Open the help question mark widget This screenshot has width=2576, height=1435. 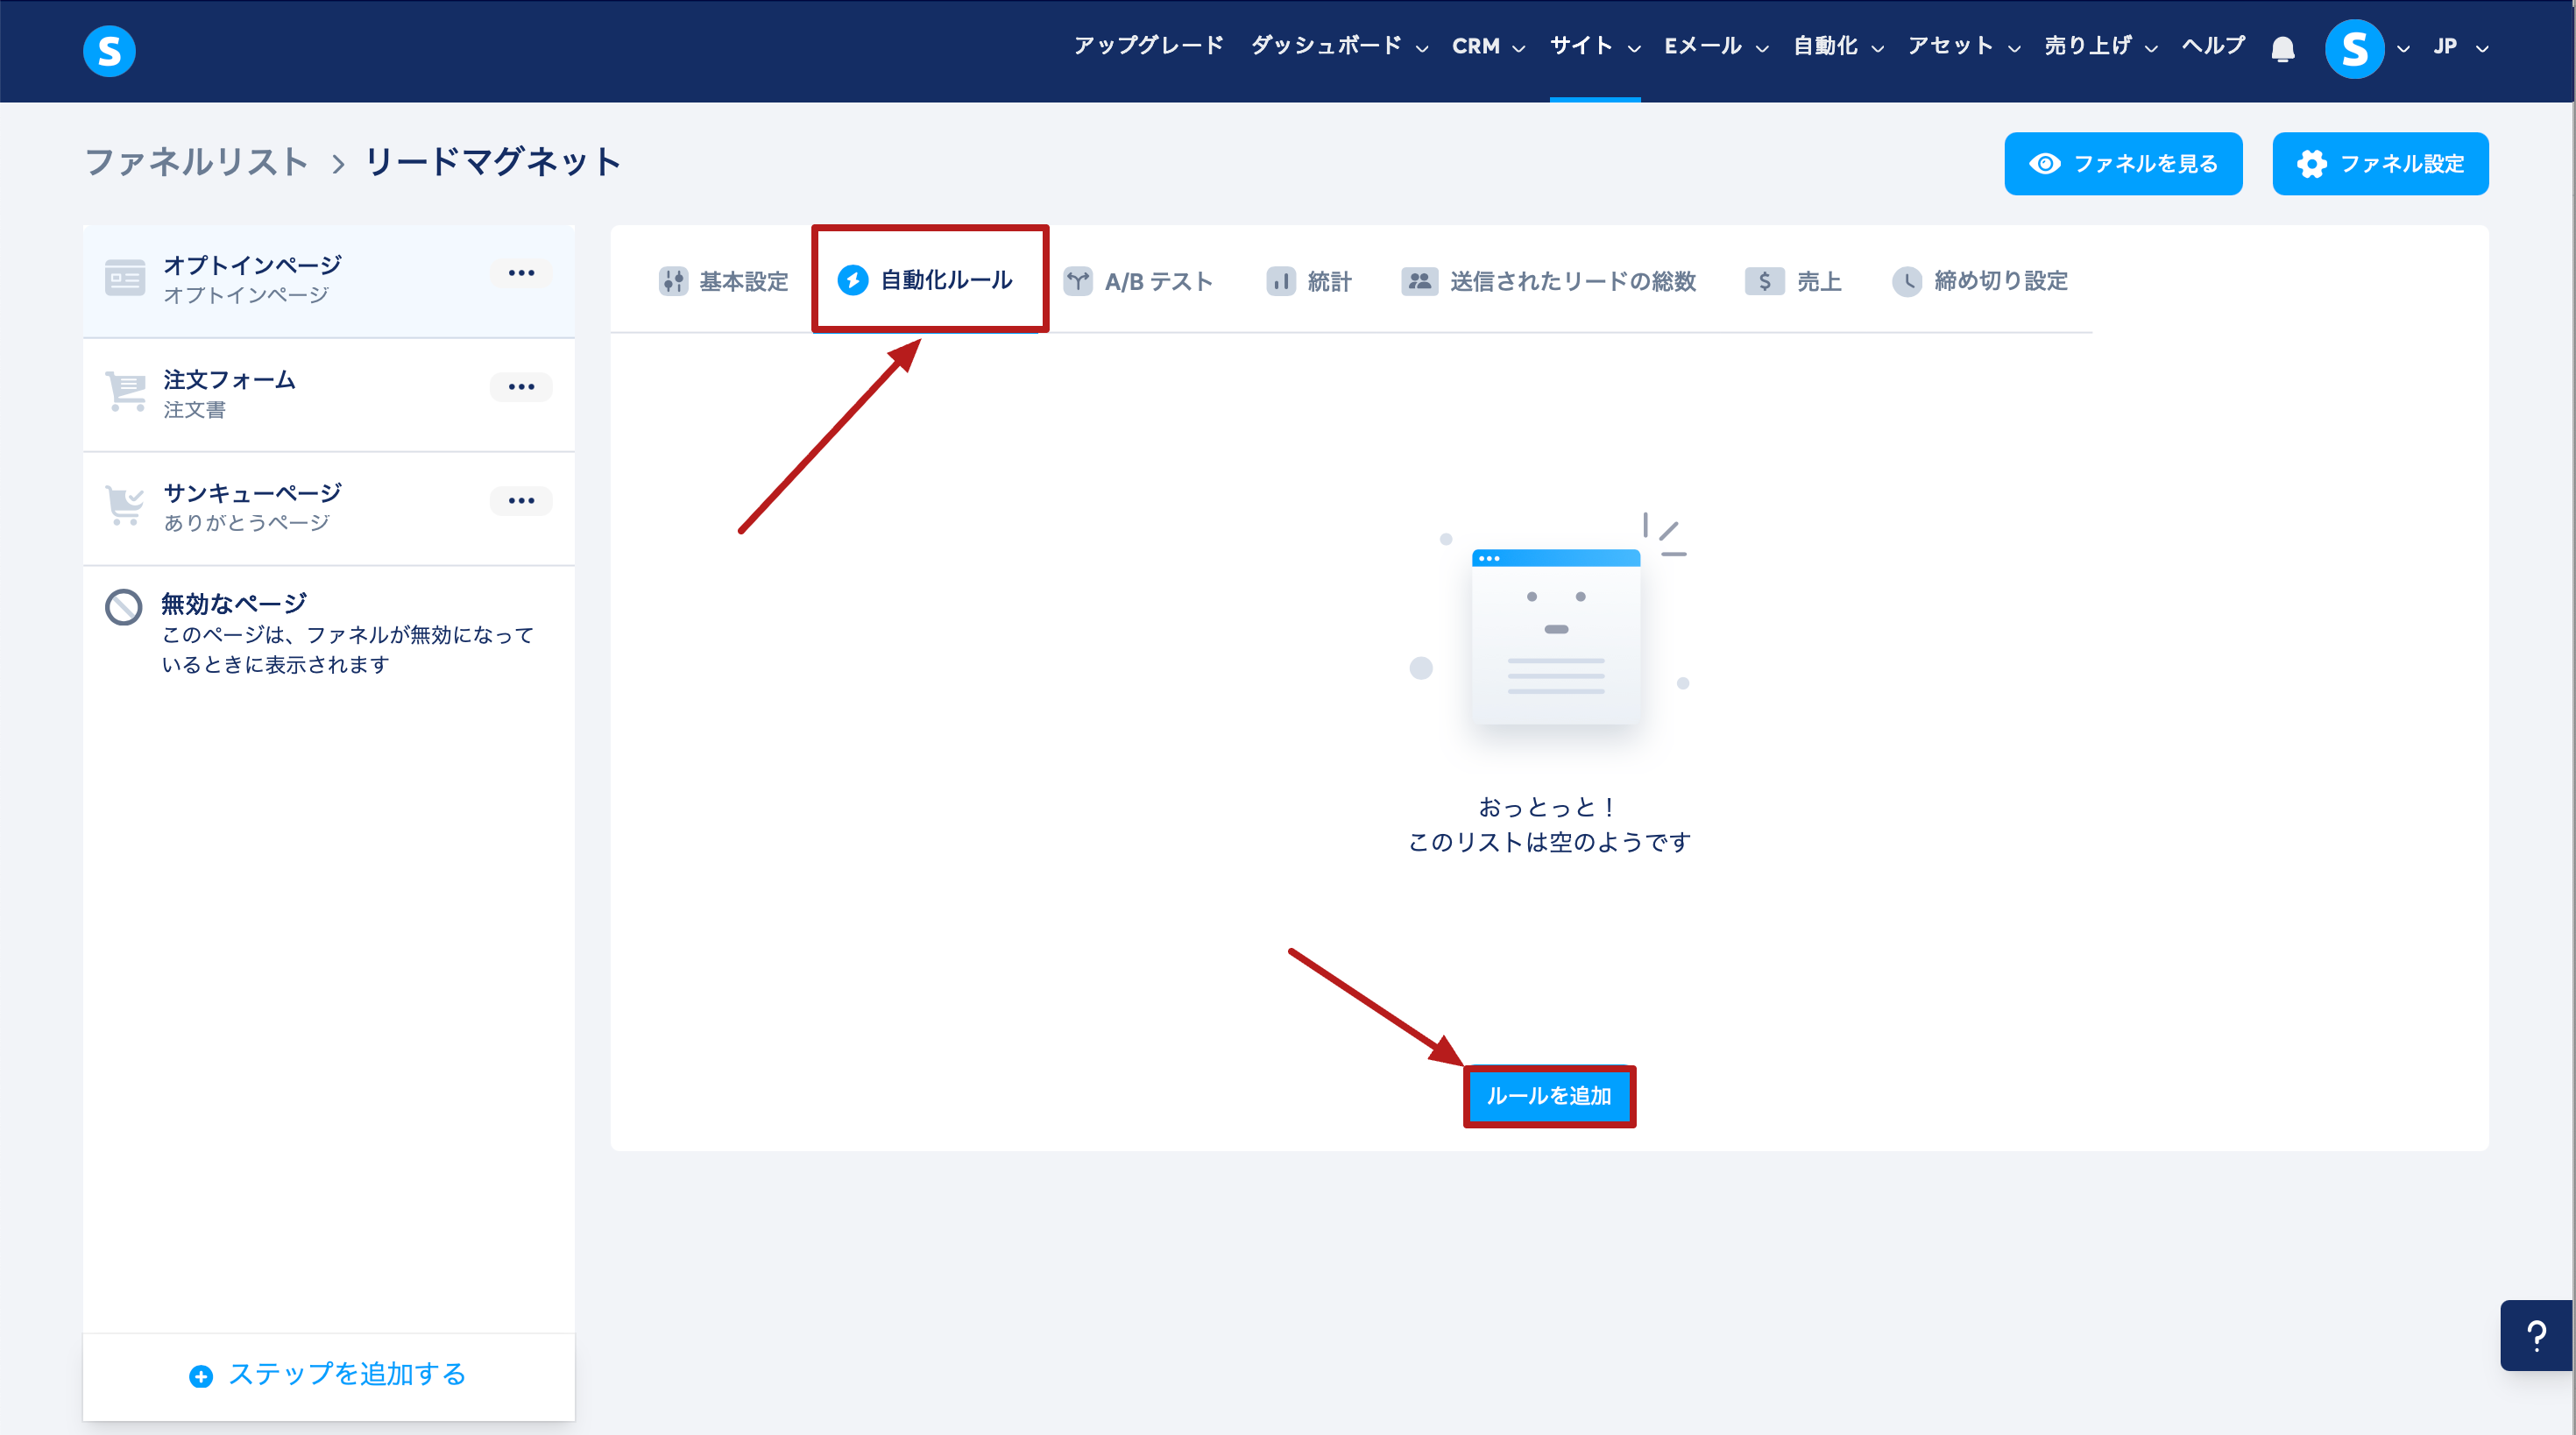tap(2536, 1336)
